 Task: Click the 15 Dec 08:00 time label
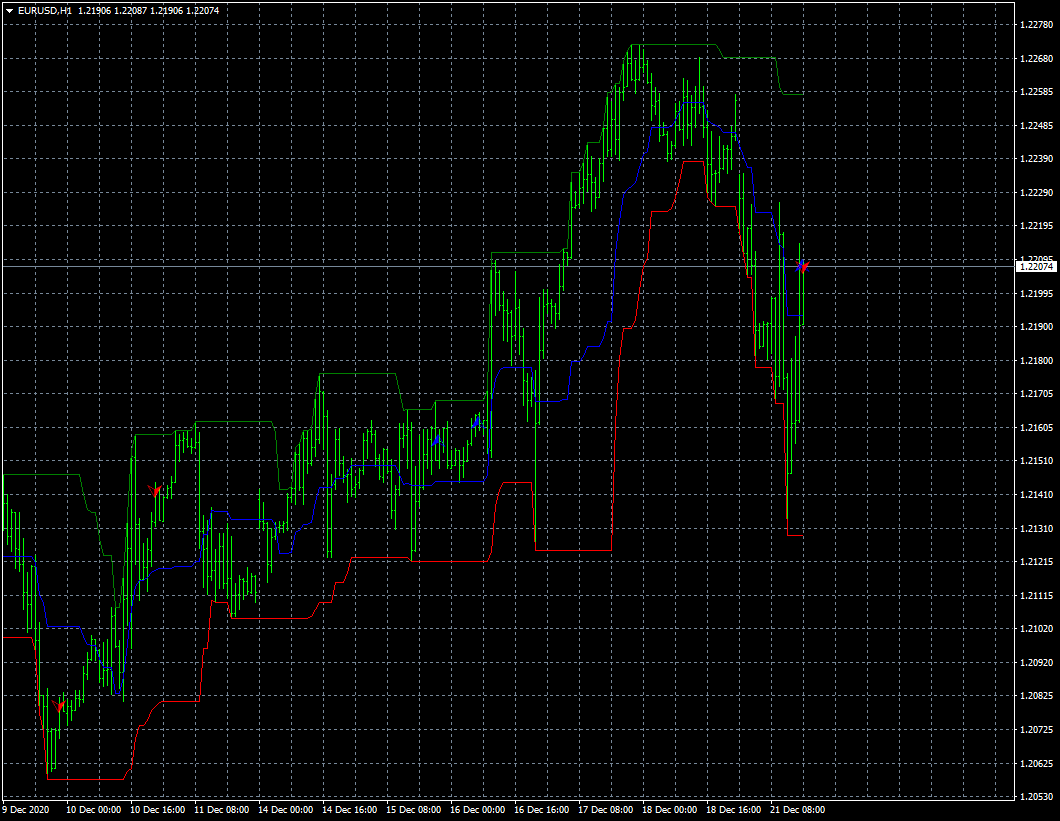pyautogui.click(x=414, y=810)
